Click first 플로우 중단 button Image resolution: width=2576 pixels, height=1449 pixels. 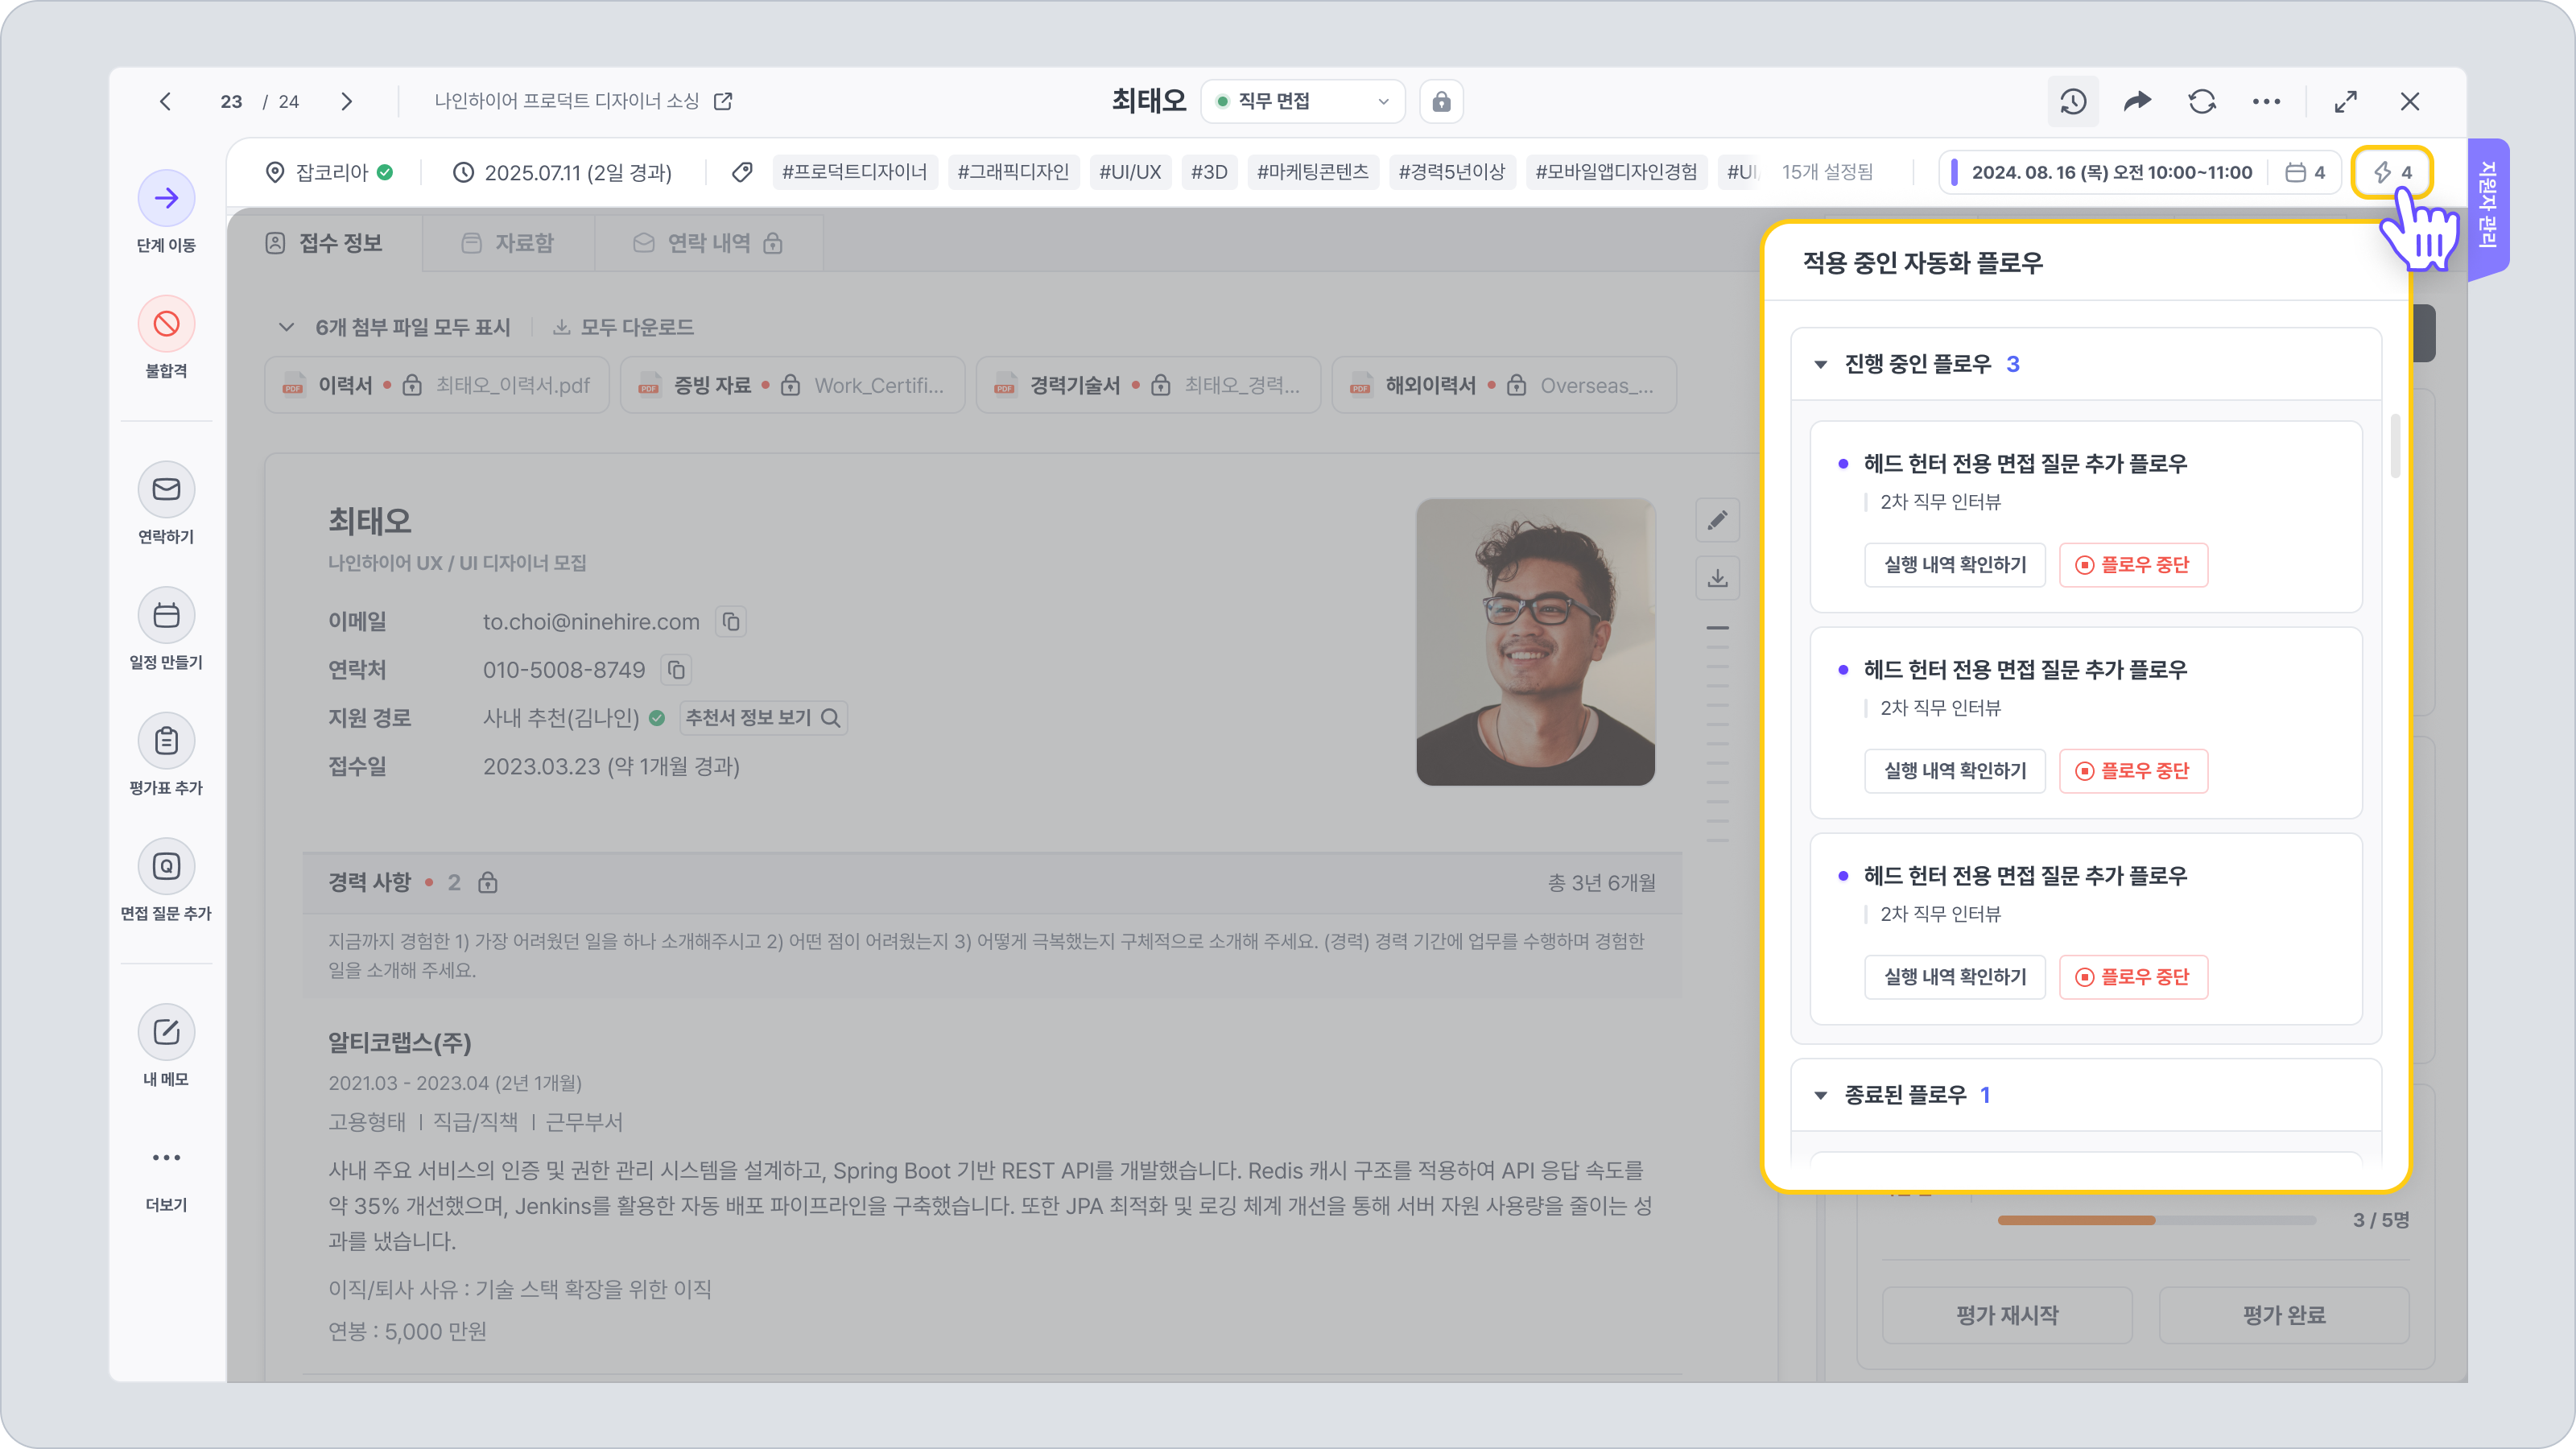pos(2133,565)
